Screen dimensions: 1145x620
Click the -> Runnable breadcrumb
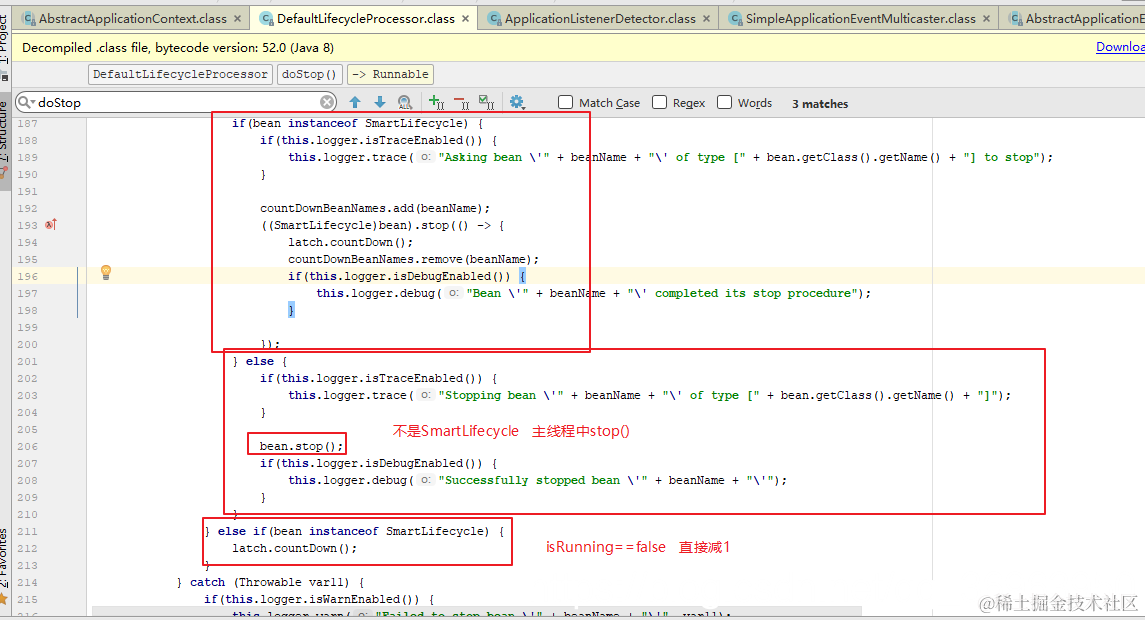391,74
